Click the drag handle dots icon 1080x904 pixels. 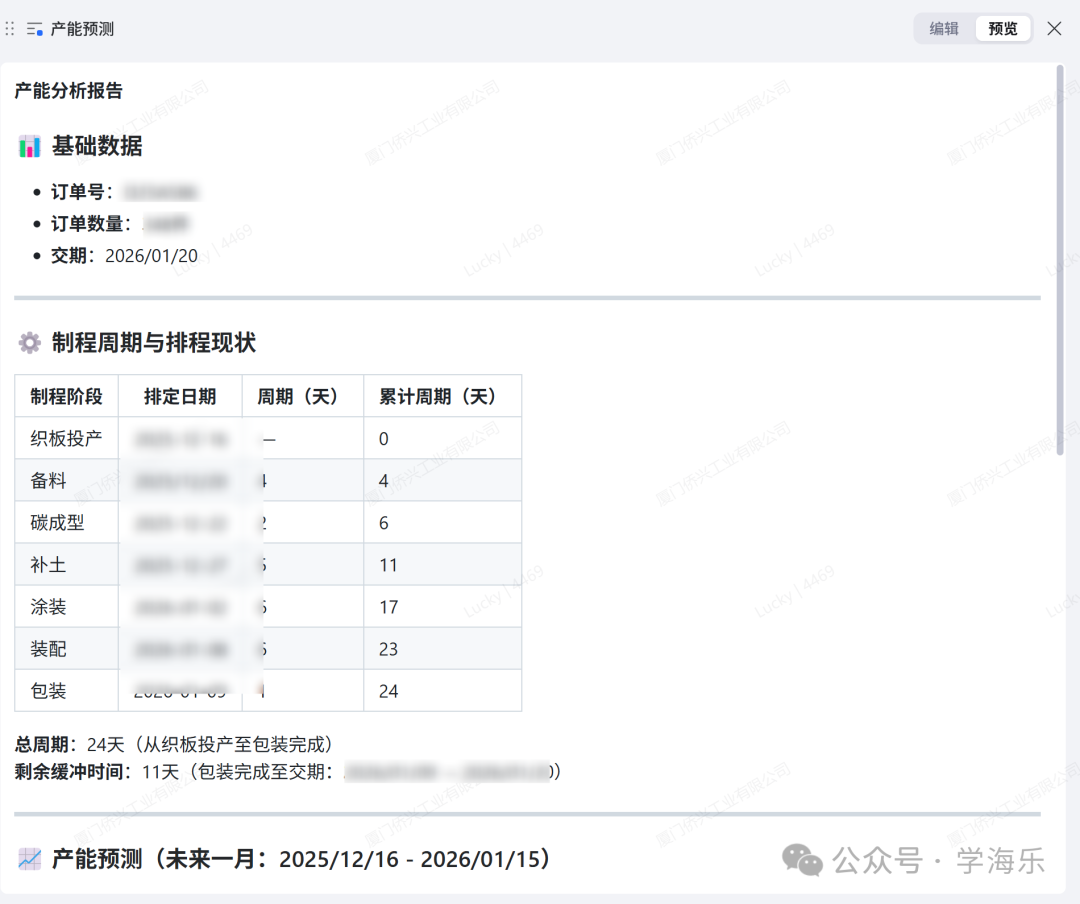[x=10, y=29]
